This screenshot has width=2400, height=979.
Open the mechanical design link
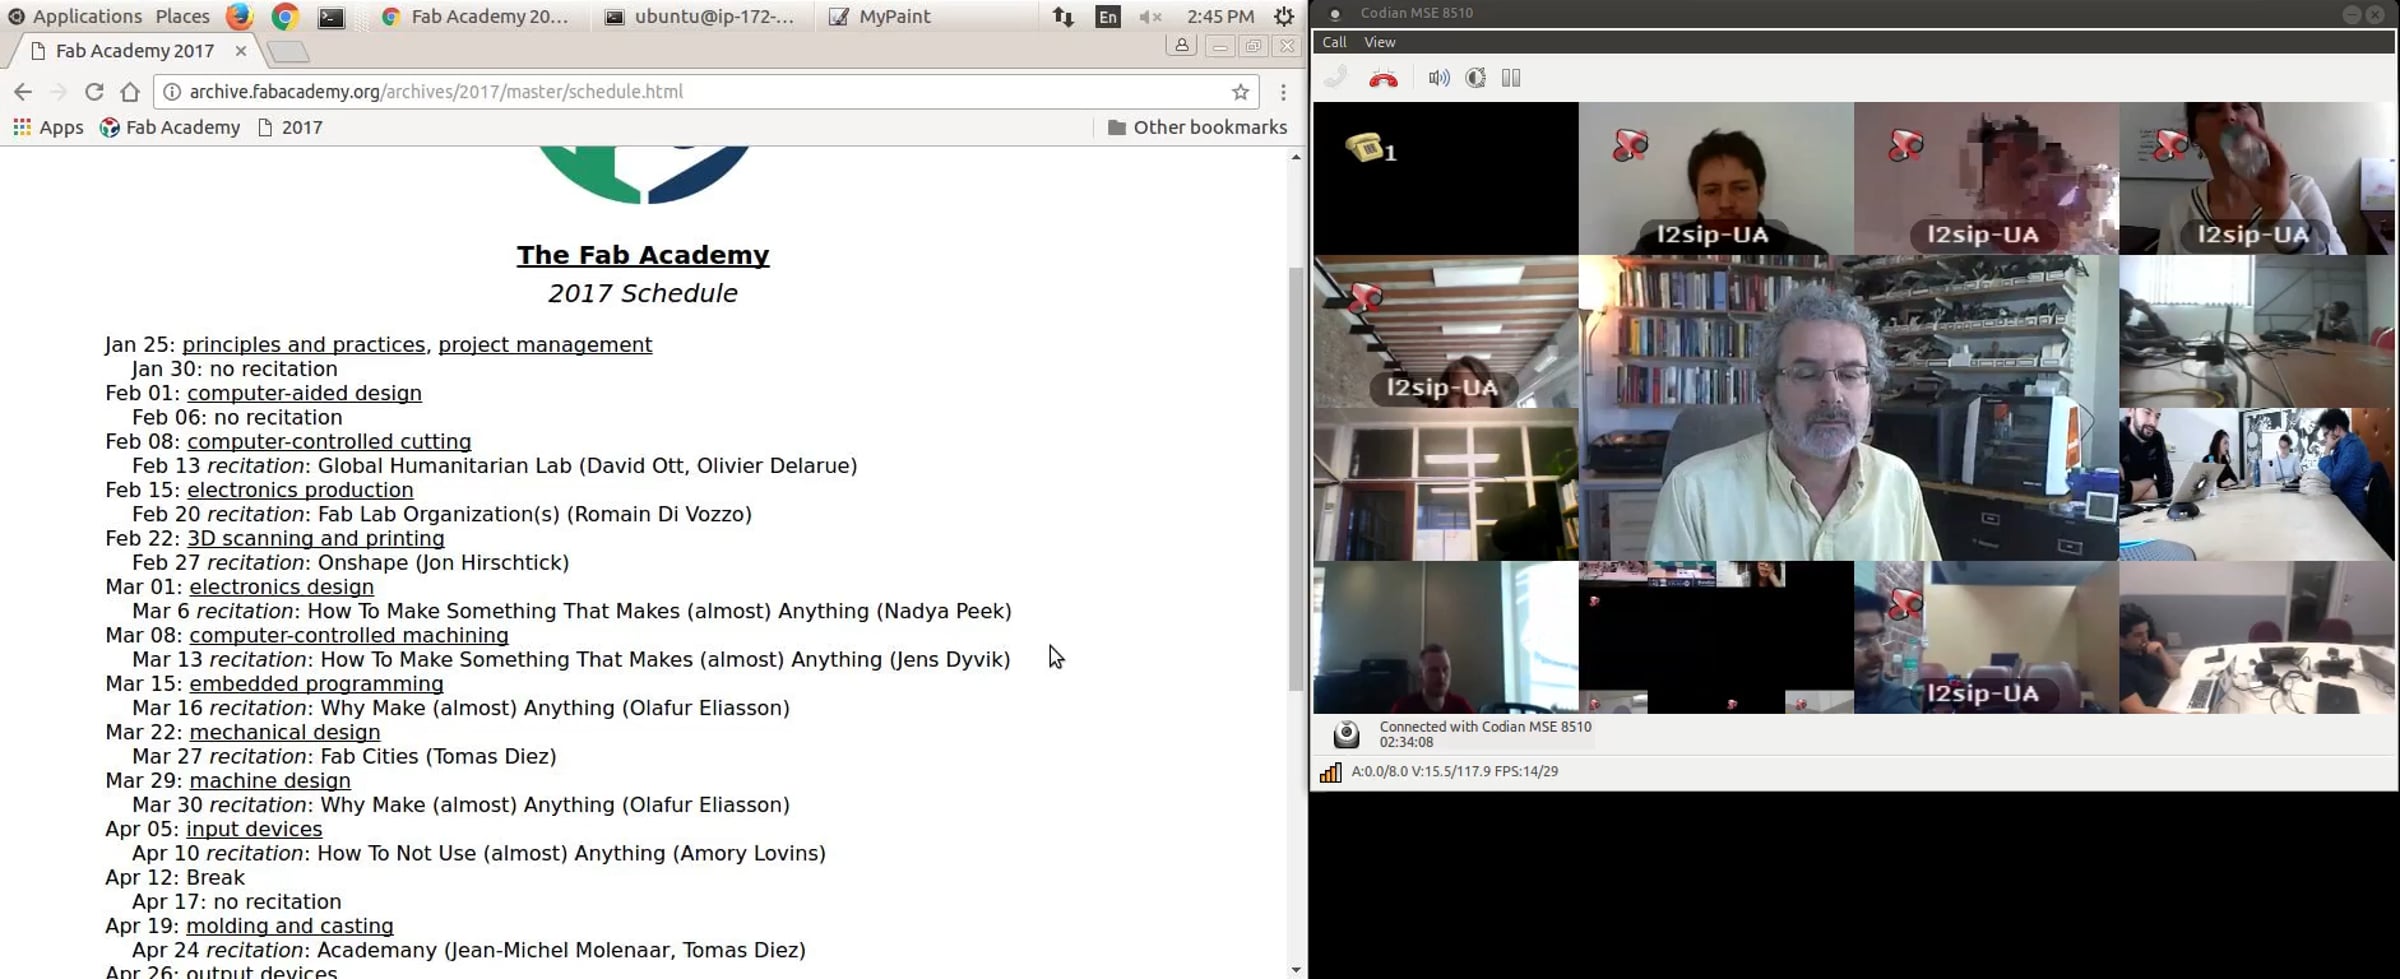(x=285, y=732)
